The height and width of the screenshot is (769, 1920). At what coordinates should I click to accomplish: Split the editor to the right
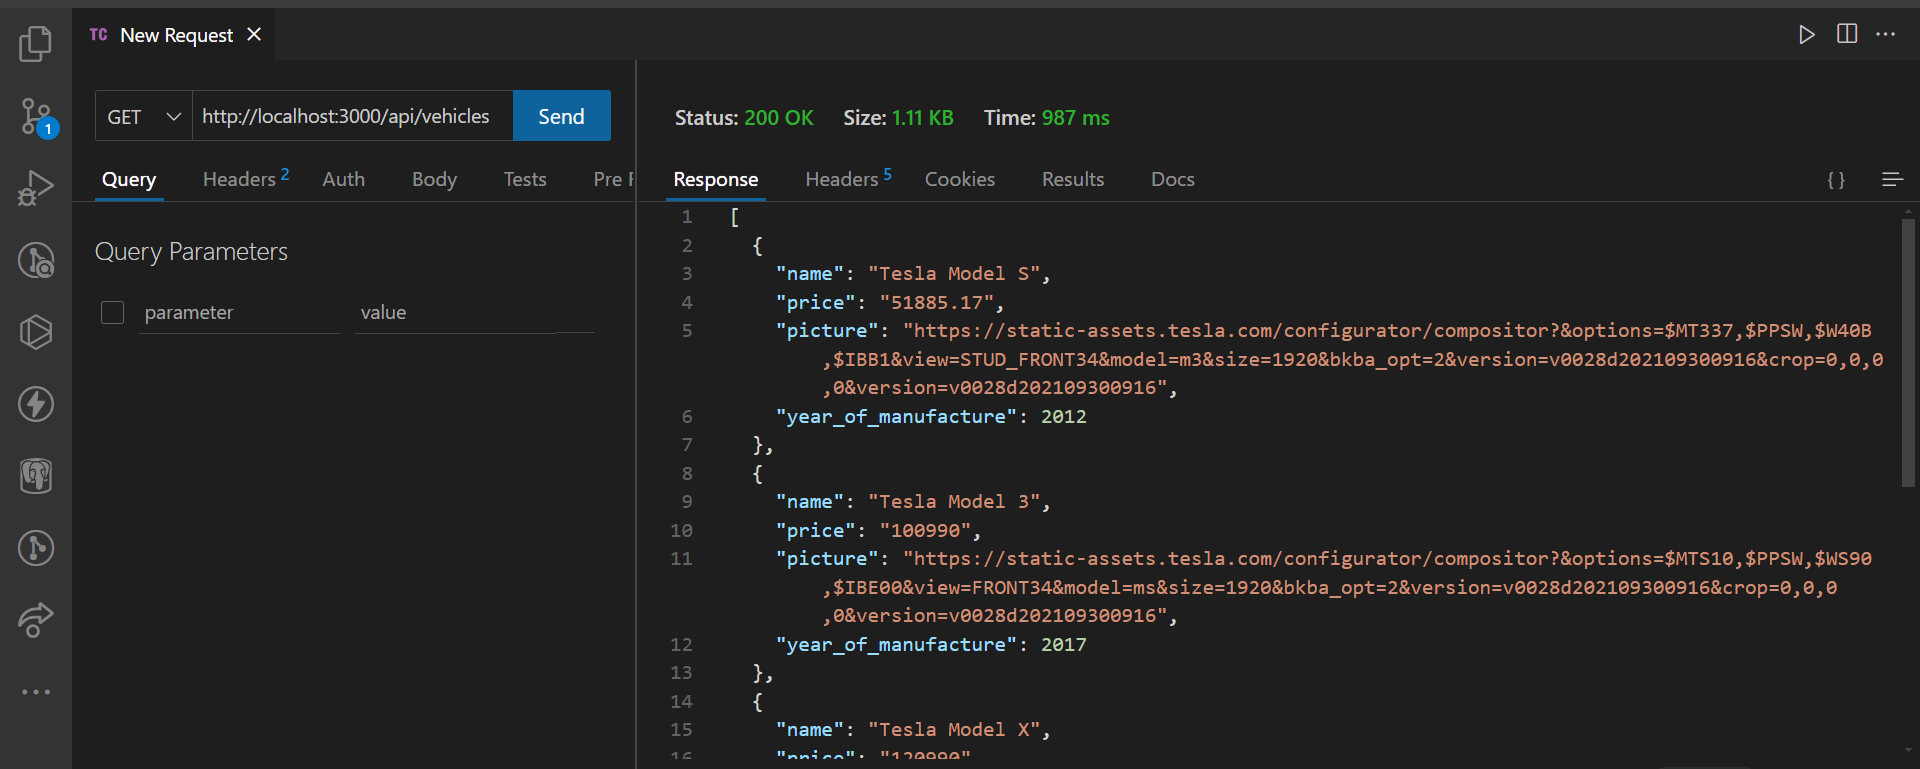tap(1847, 34)
